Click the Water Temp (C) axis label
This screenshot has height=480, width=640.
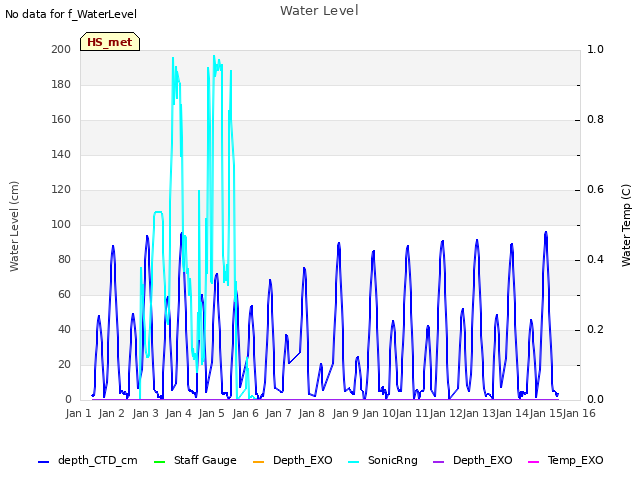(626, 225)
